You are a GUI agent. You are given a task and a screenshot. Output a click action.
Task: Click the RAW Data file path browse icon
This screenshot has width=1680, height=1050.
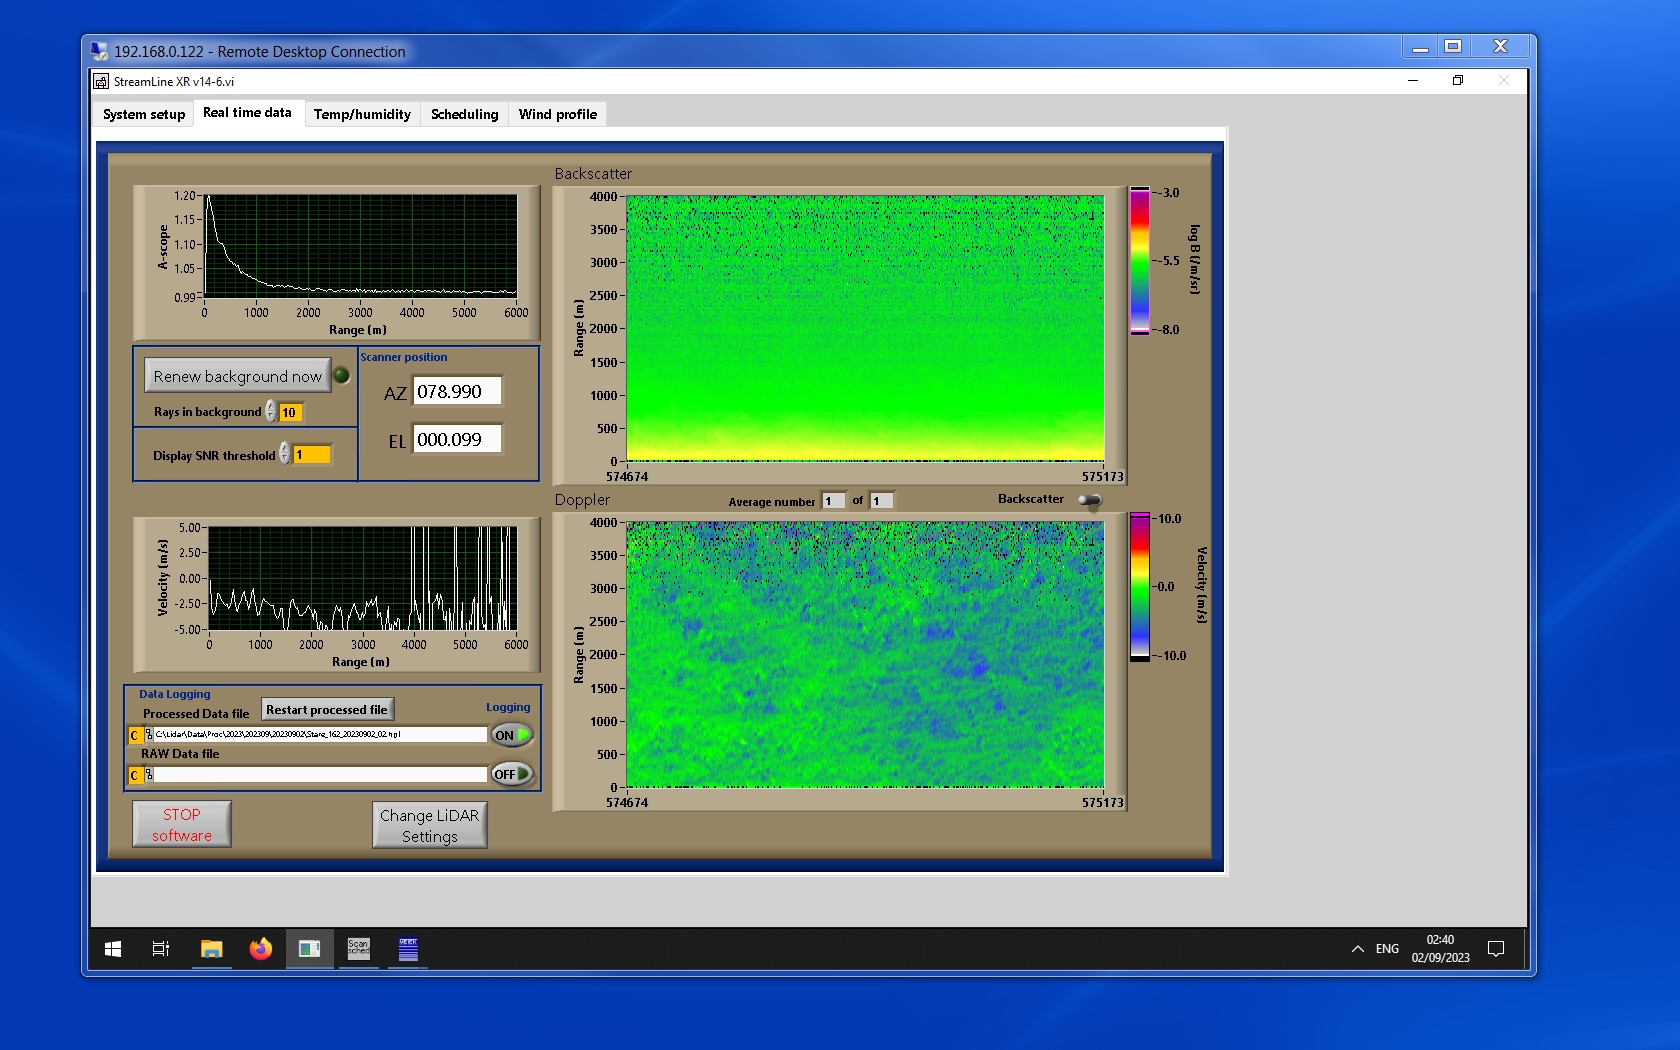[x=149, y=775]
